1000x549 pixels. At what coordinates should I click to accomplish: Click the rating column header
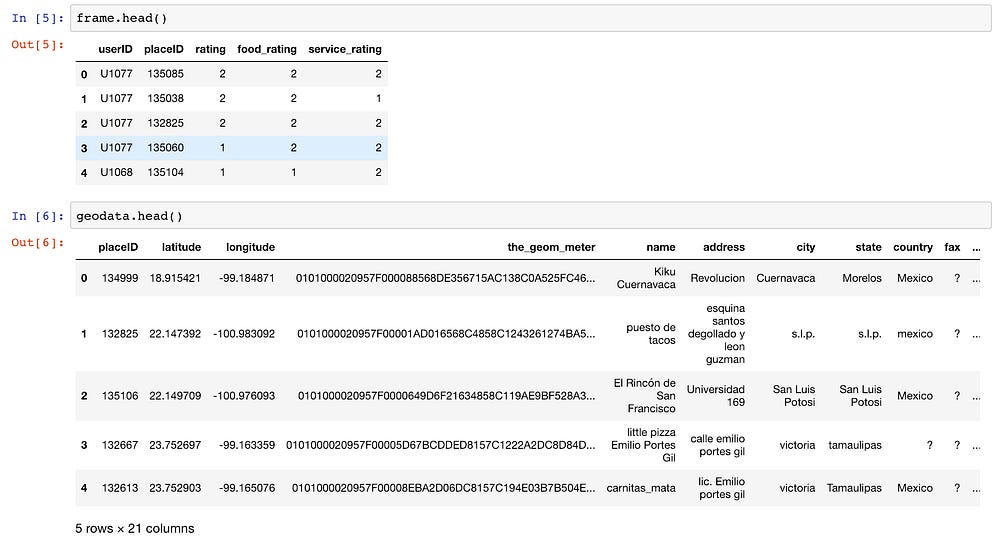[210, 49]
